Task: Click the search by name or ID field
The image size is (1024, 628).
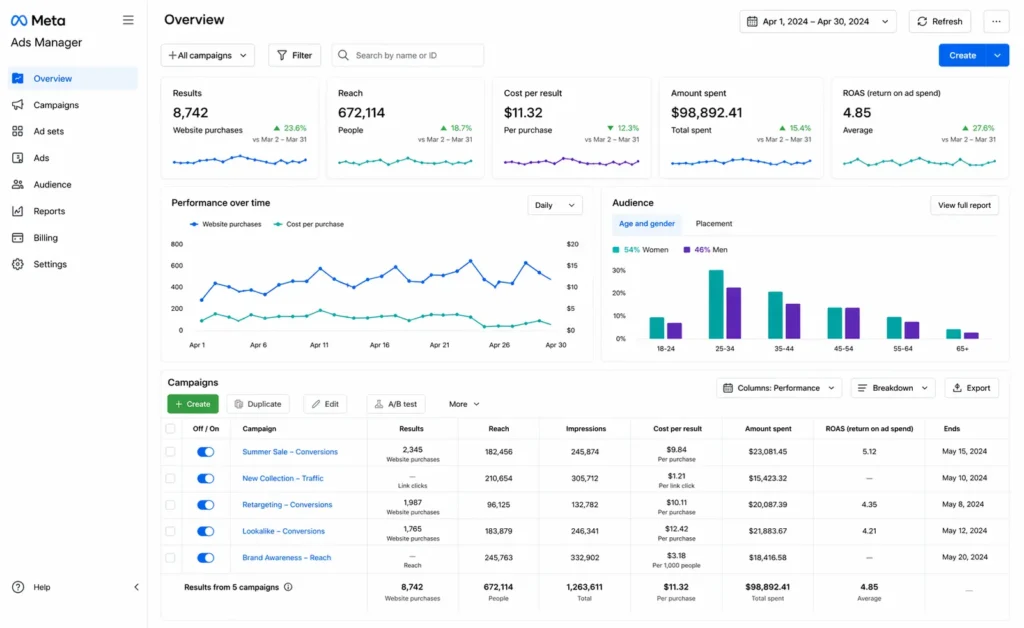Action: pos(407,55)
